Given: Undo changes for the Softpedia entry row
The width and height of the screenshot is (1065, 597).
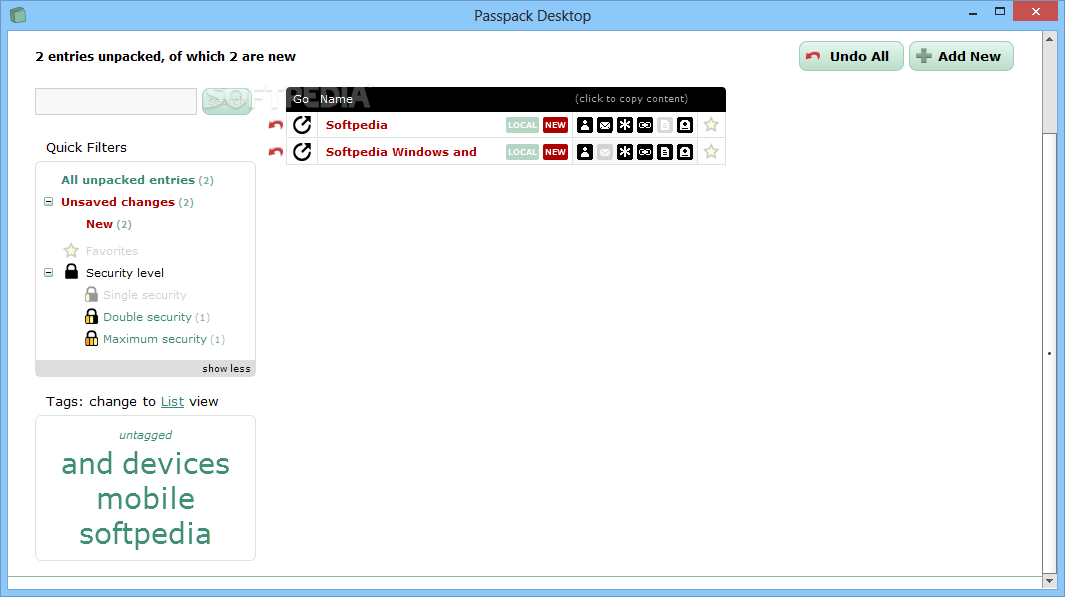Looking at the screenshot, I should pos(275,125).
